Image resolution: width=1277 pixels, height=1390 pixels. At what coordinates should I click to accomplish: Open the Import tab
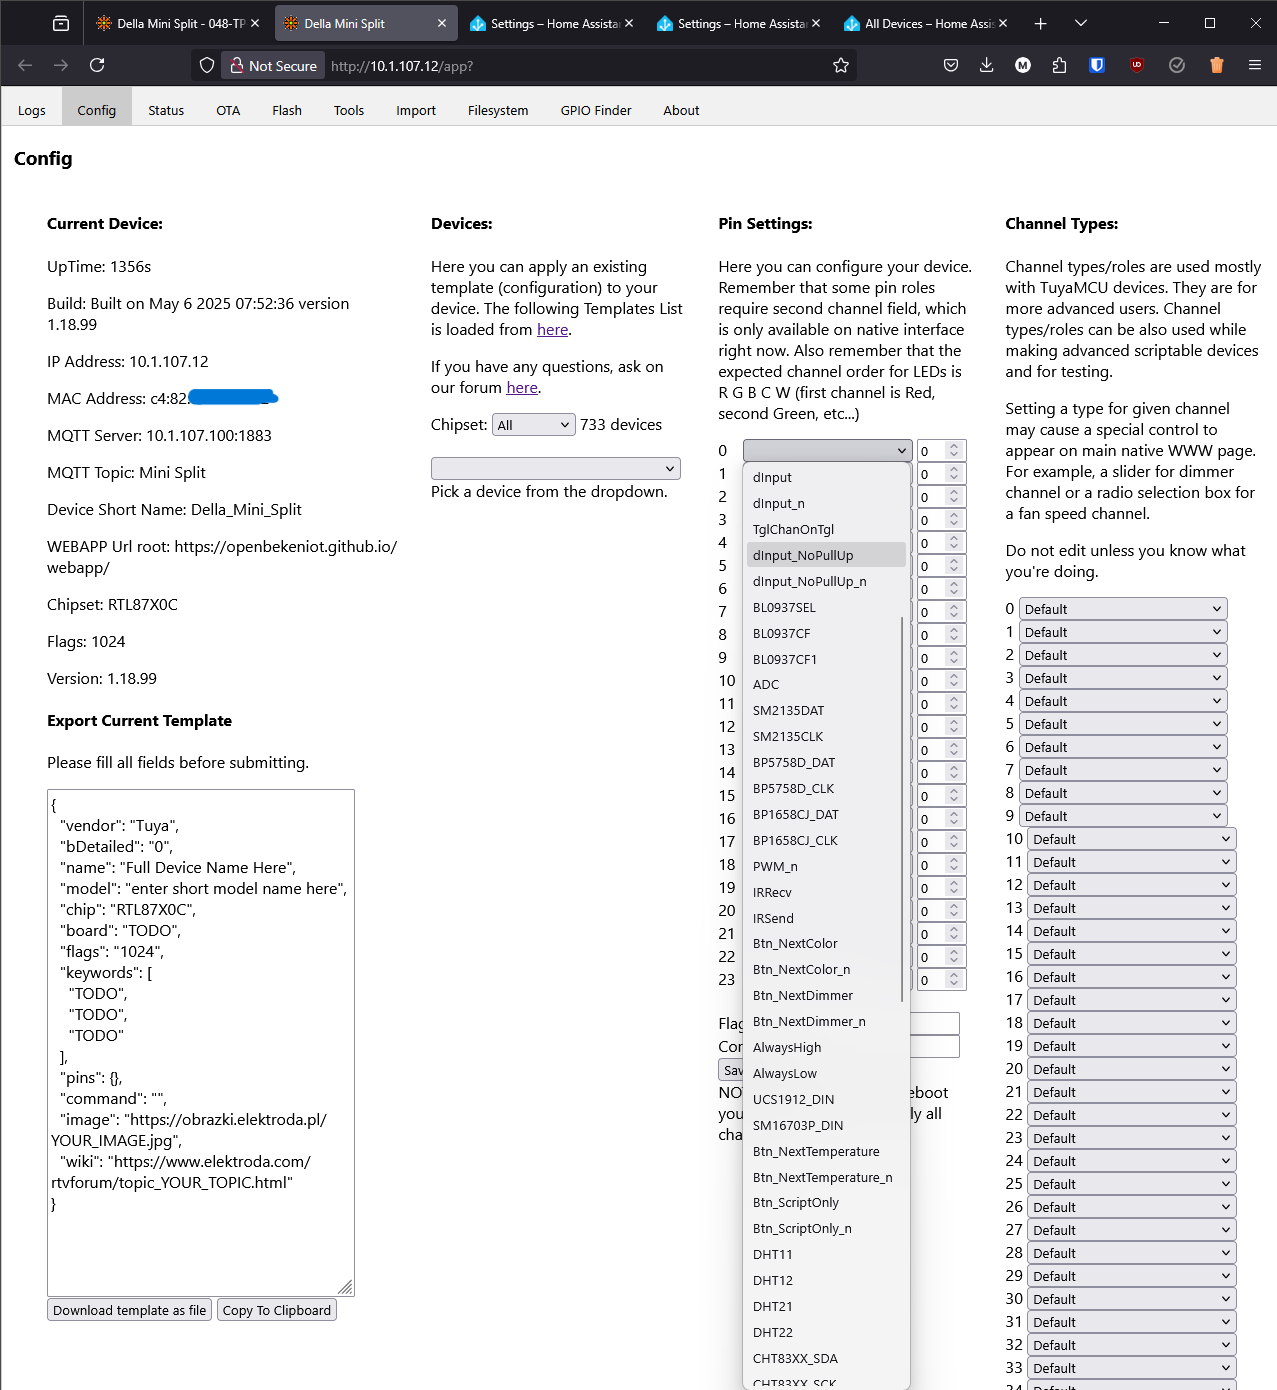pos(416,110)
